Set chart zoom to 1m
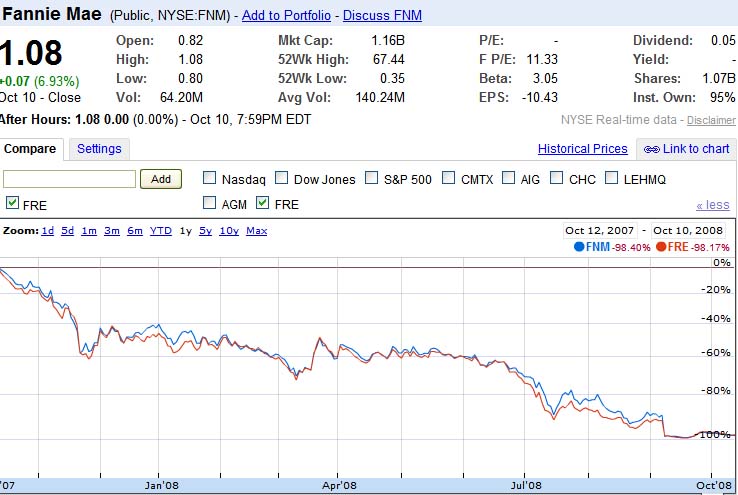Image resolution: width=738 pixels, height=495 pixels. tap(89, 231)
